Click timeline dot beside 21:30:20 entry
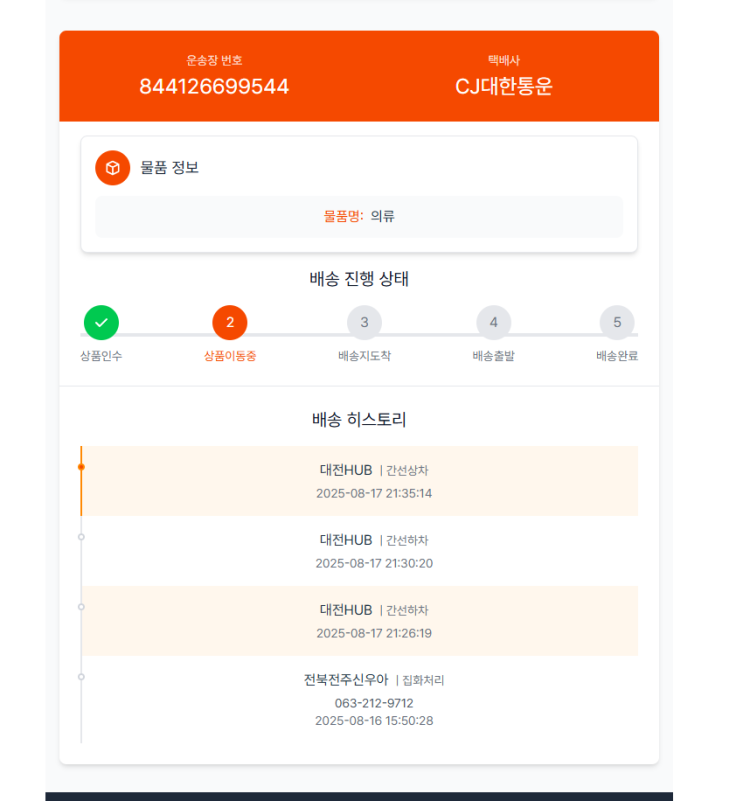The width and height of the screenshot is (750, 801). point(81,537)
